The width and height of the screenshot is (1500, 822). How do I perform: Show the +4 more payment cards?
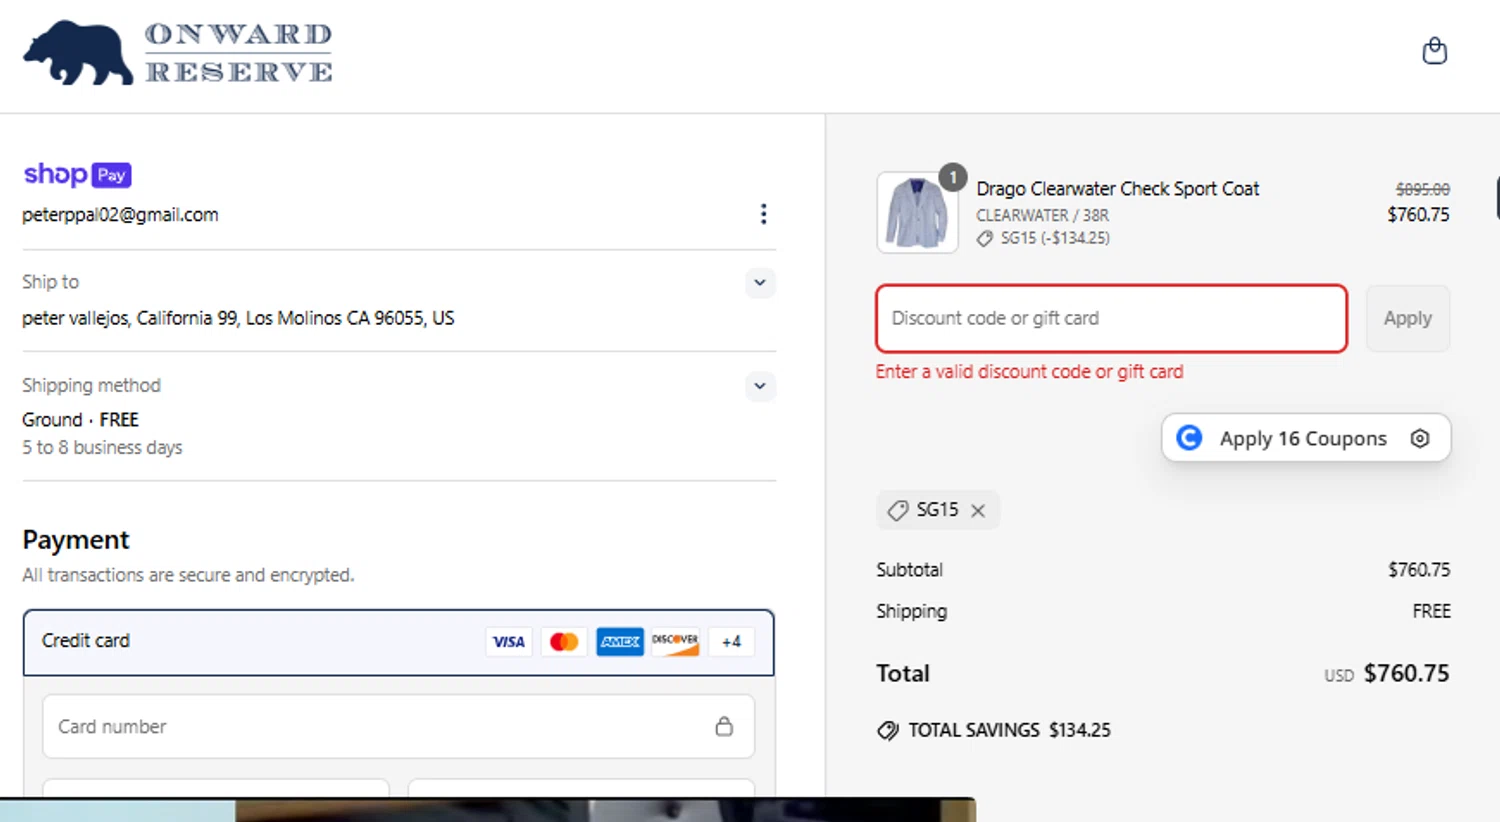(731, 642)
